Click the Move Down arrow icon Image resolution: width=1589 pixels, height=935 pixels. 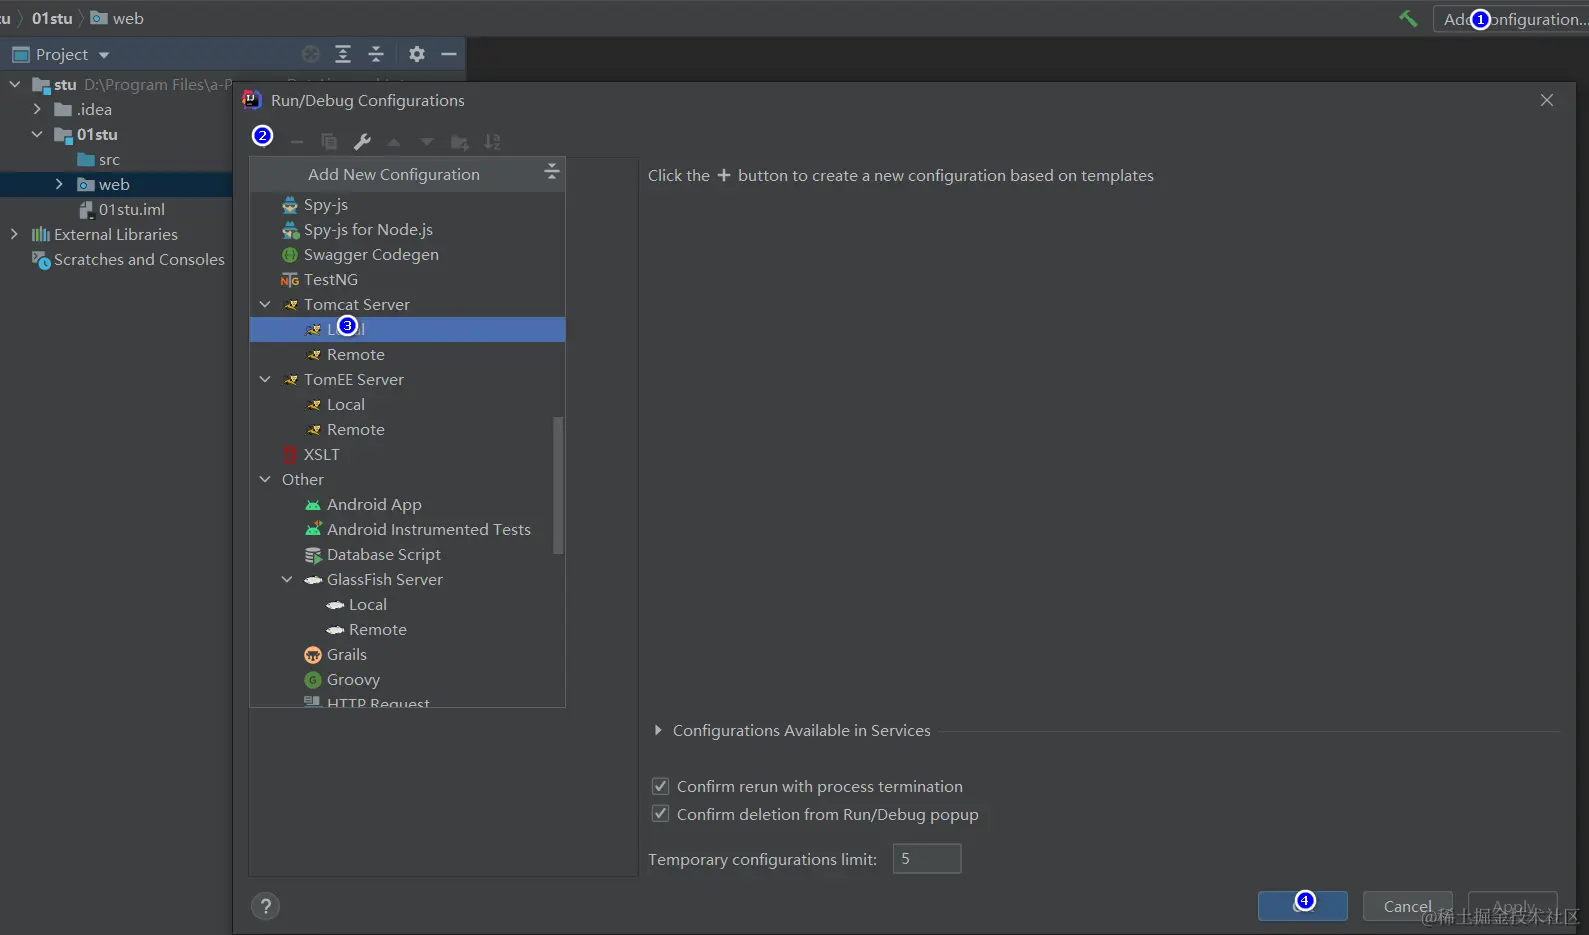click(x=427, y=142)
